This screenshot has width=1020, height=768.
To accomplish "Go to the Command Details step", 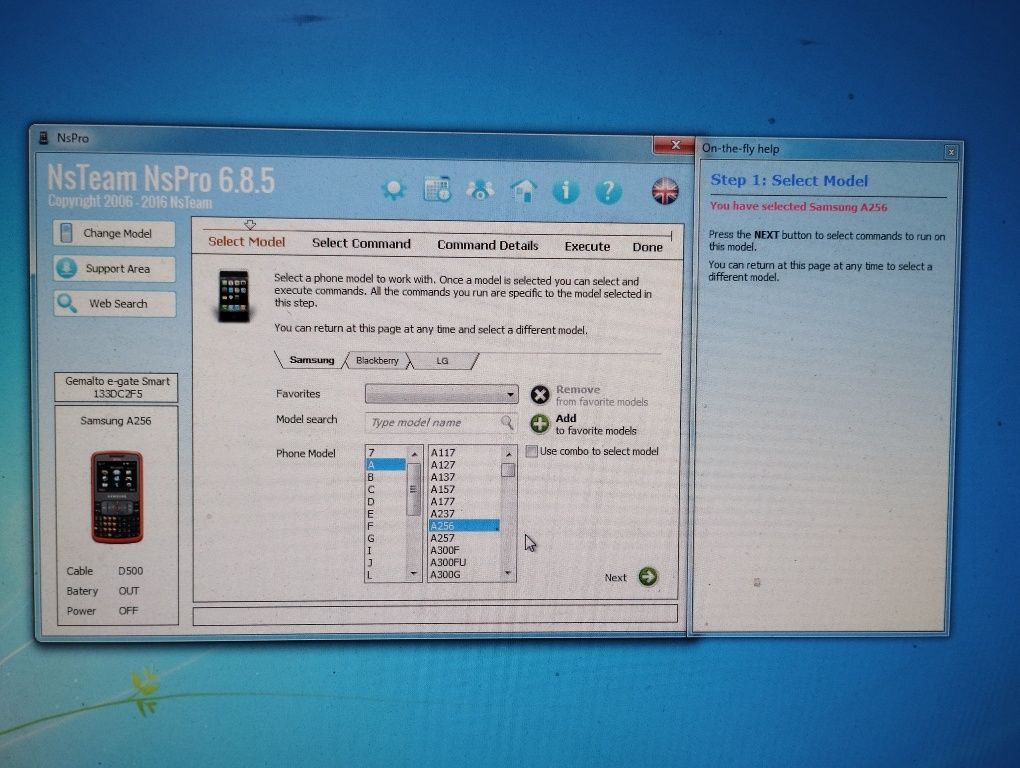I will point(488,245).
